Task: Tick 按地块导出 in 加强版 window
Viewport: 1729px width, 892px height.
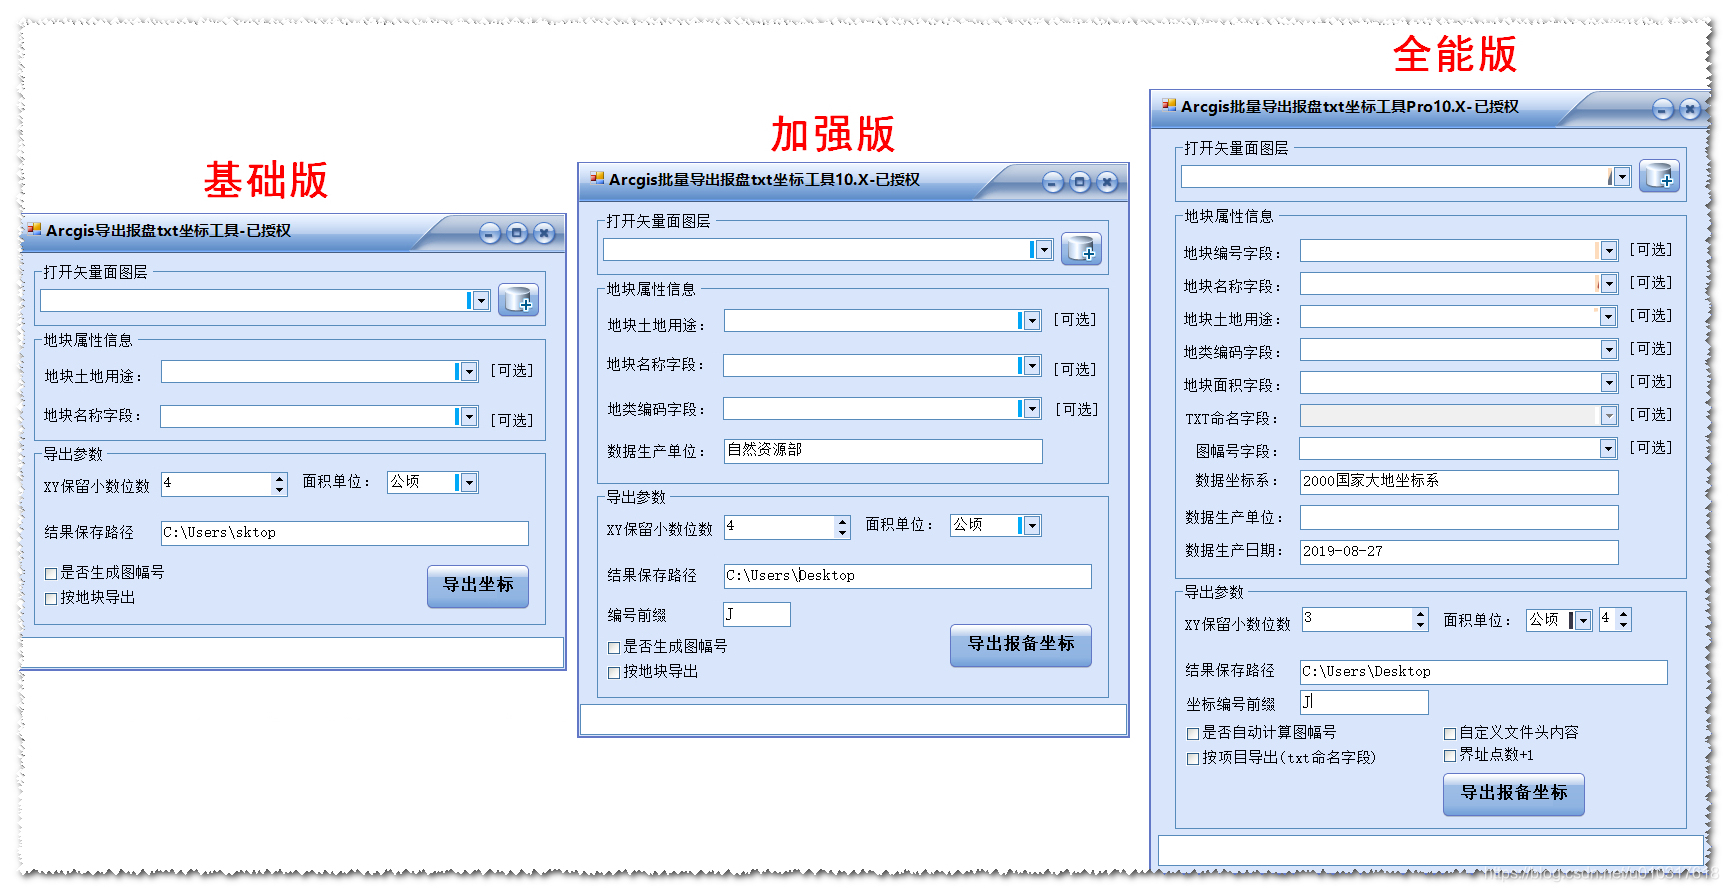Action: tap(614, 673)
